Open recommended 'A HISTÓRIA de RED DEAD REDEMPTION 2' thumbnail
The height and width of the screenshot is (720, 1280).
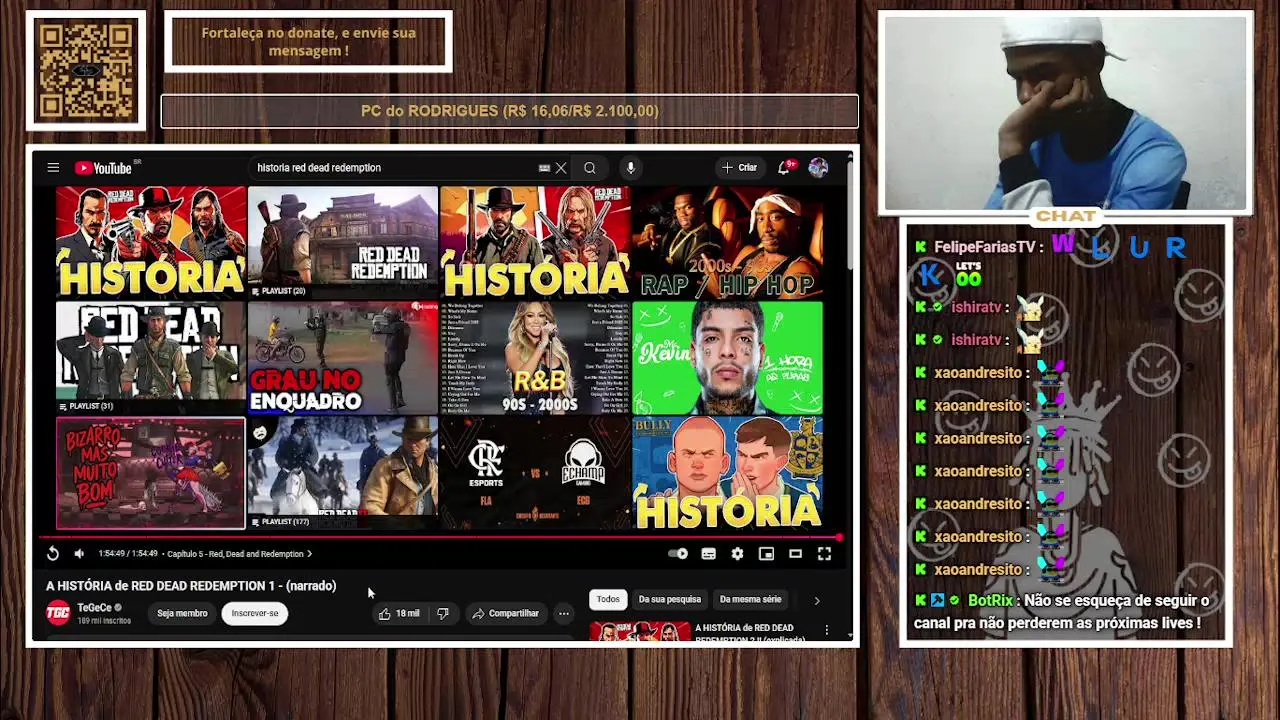click(640, 631)
